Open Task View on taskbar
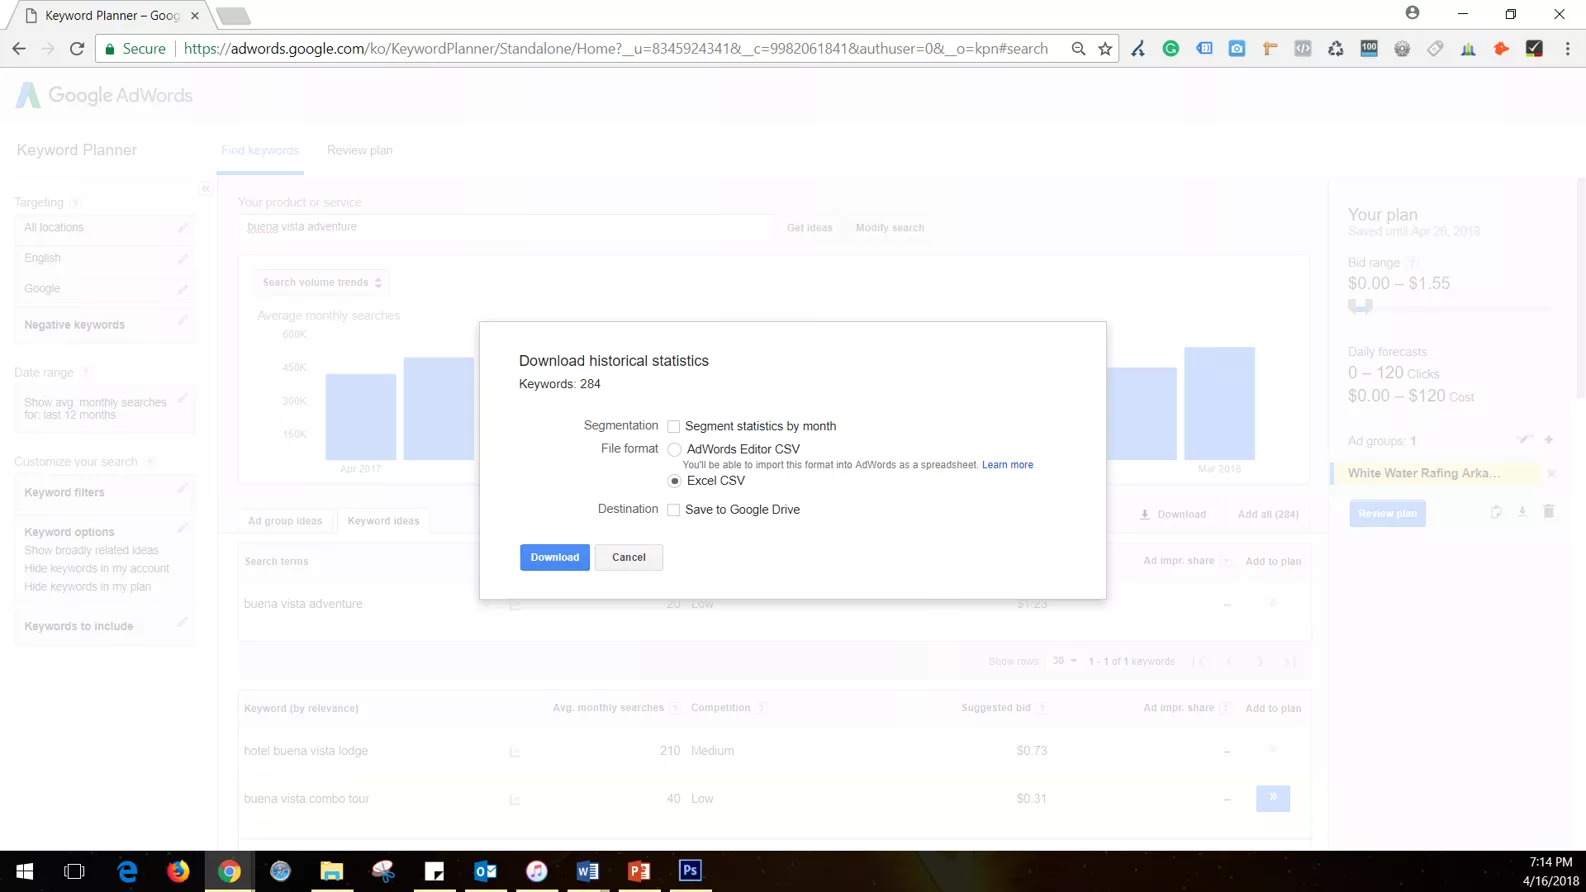This screenshot has width=1586, height=892. click(74, 871)
